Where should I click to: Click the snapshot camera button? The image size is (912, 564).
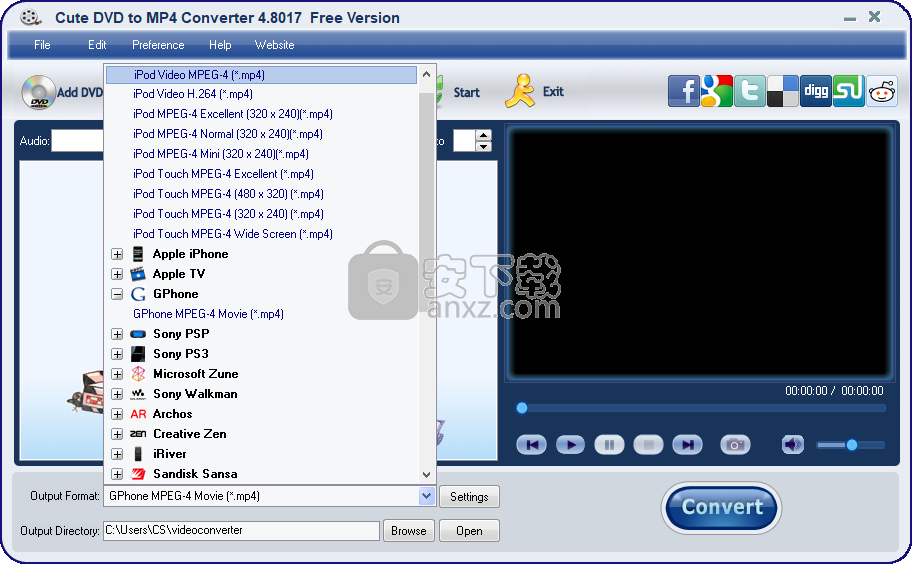click(735, 445)
